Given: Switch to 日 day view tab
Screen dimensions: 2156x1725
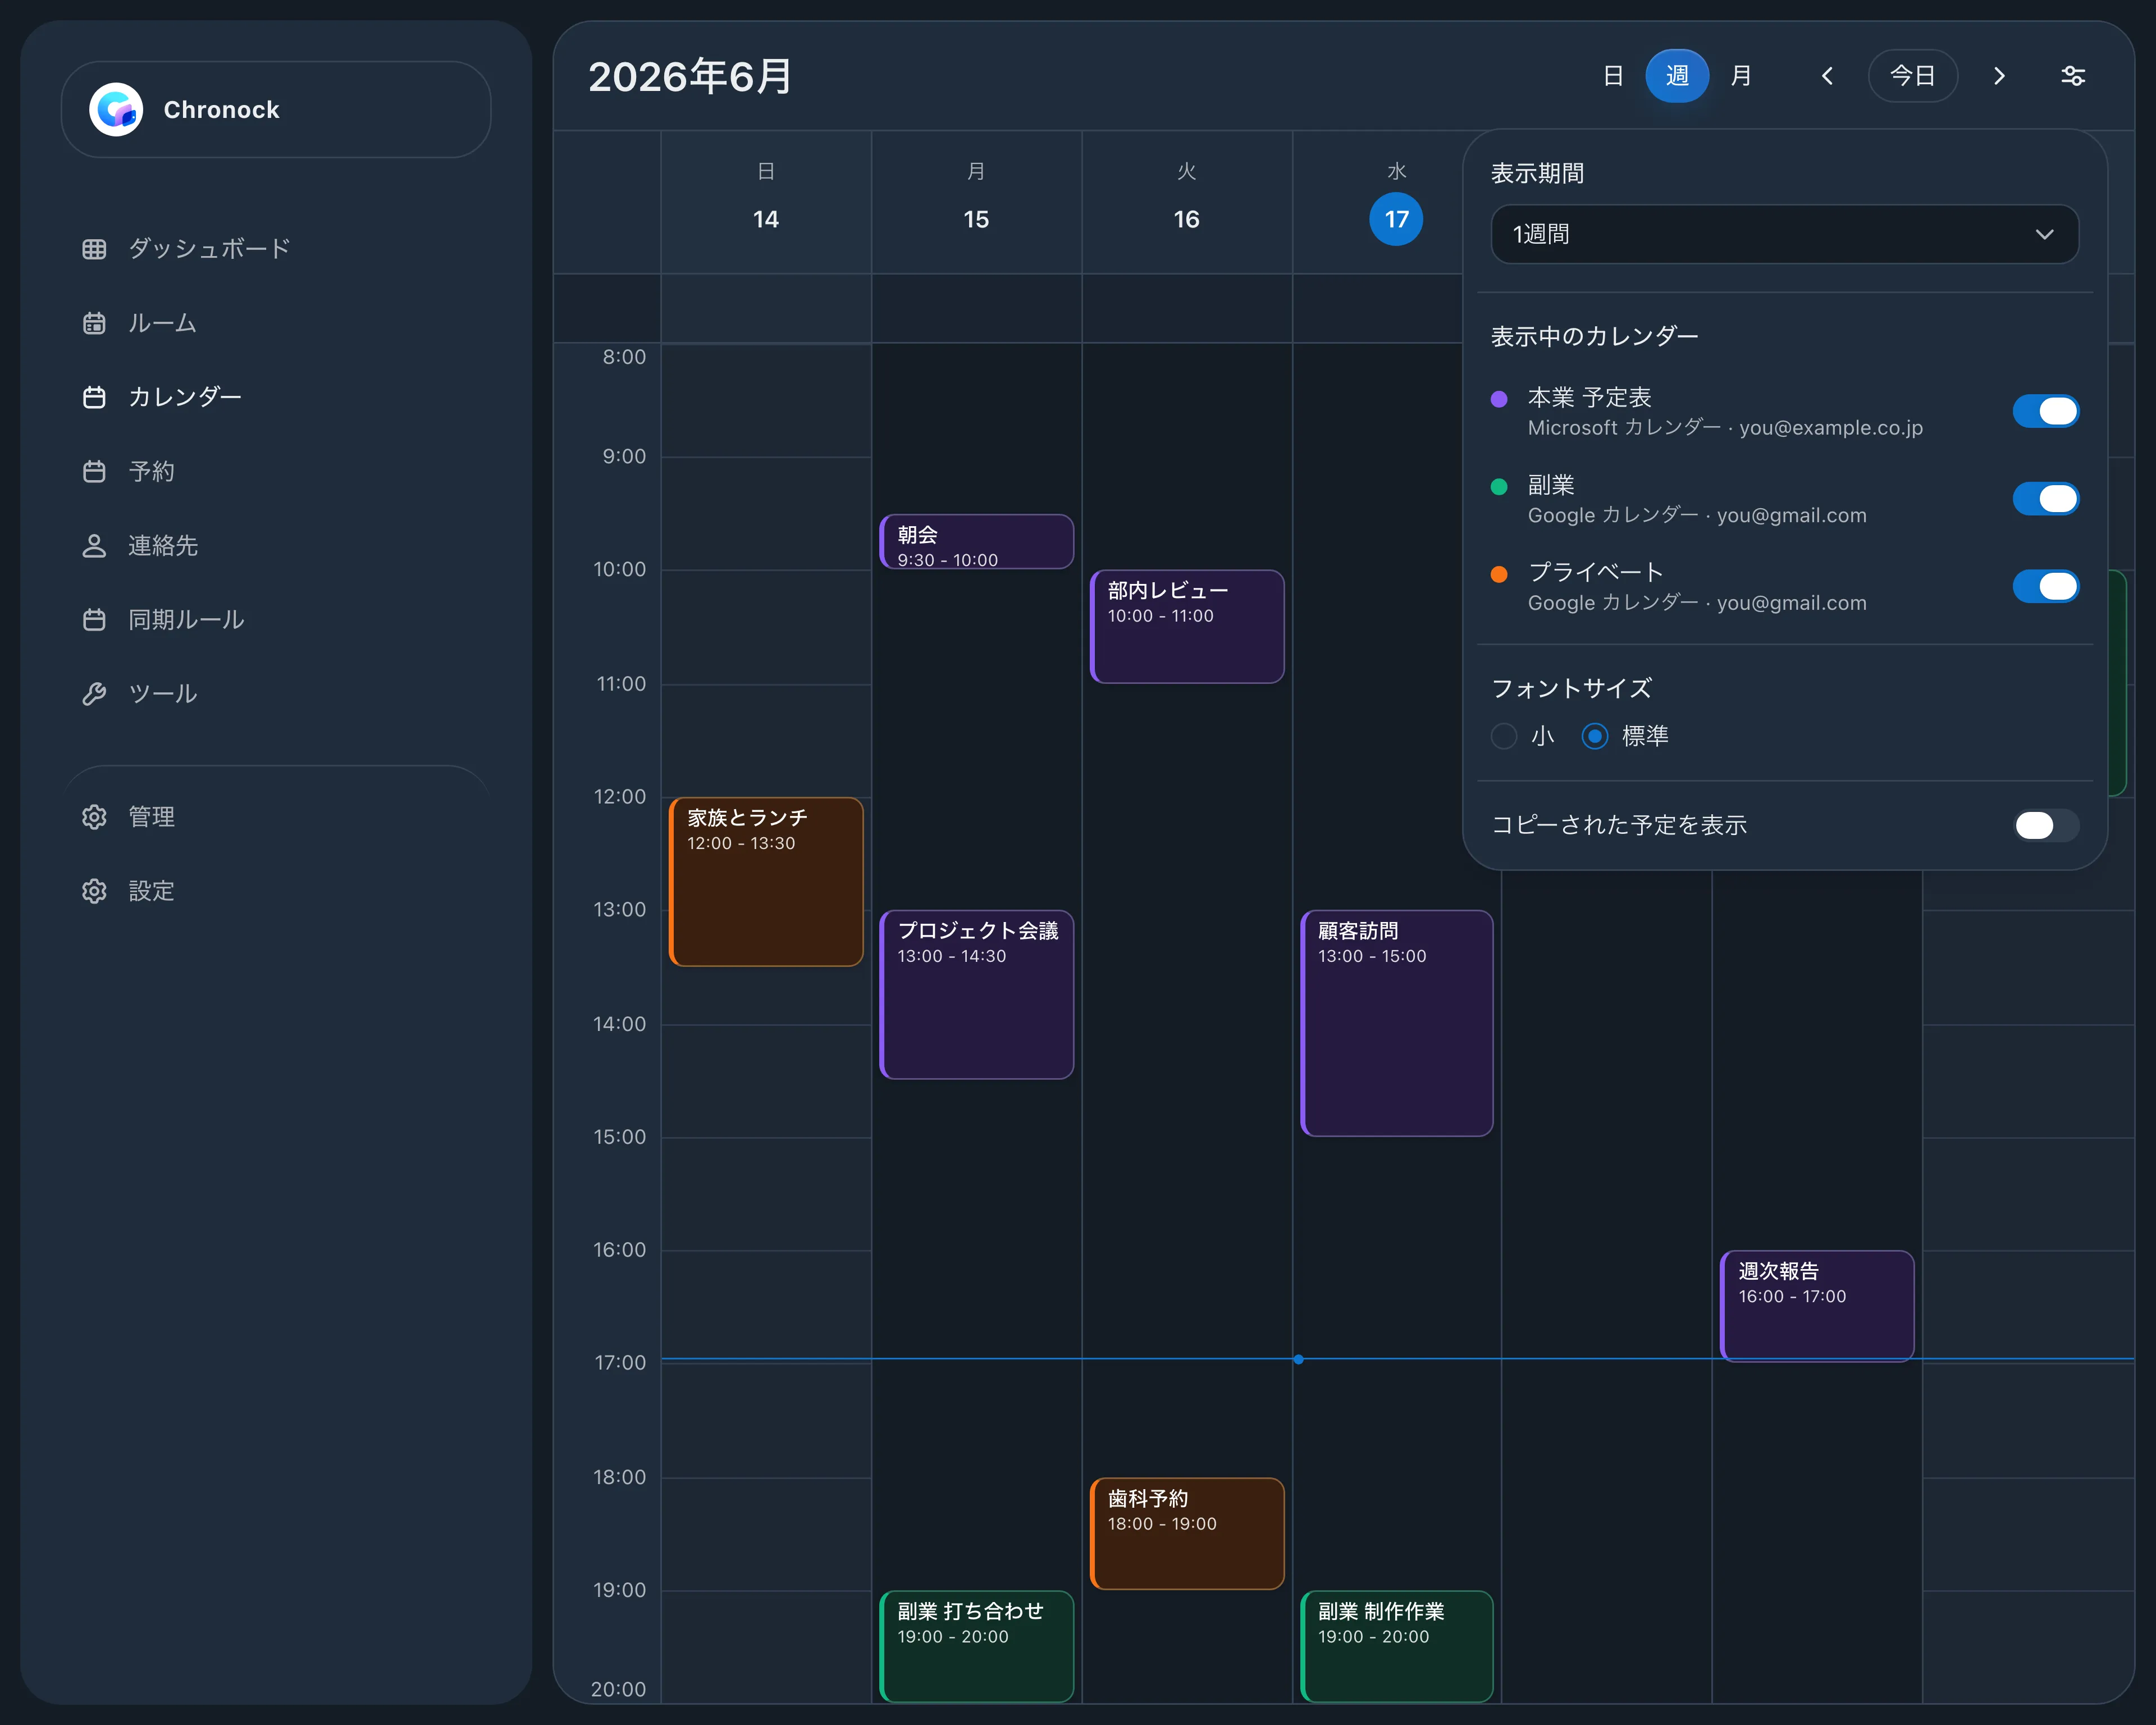Looking at the screenshot, I should click(x=1612, y=76).
